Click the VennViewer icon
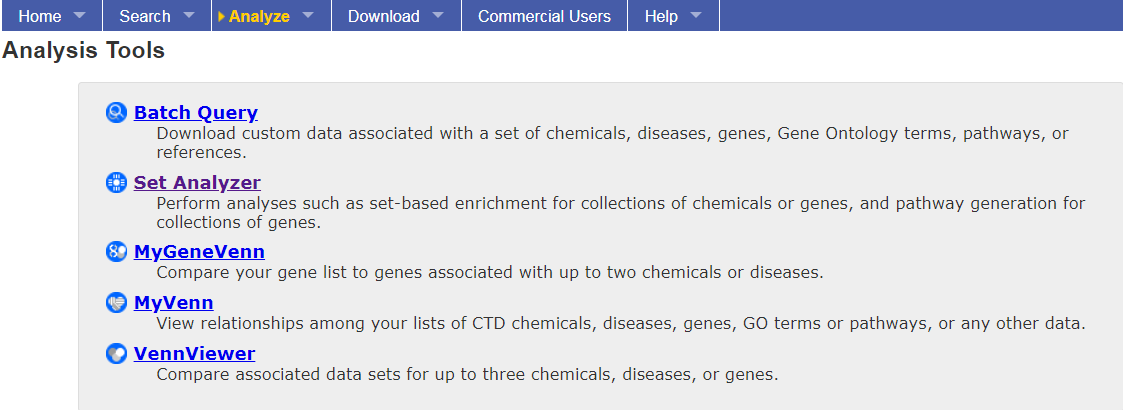 (116, 354)
